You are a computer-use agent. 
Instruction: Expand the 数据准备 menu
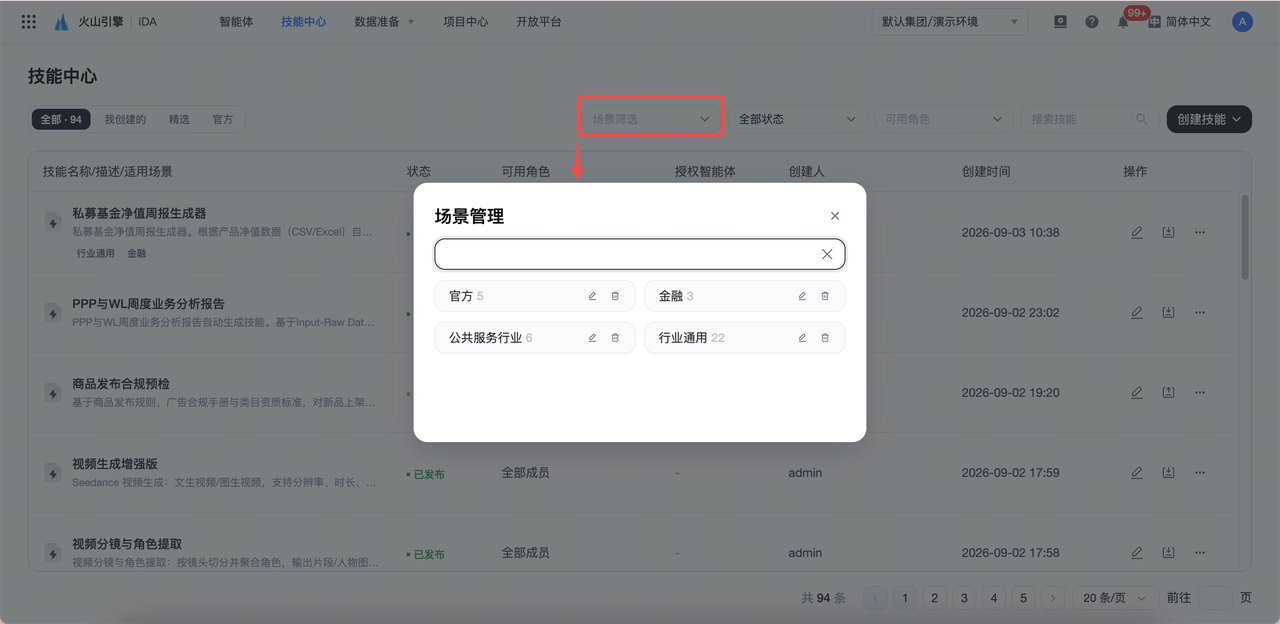pyautogui.click(x=384, y=21)
